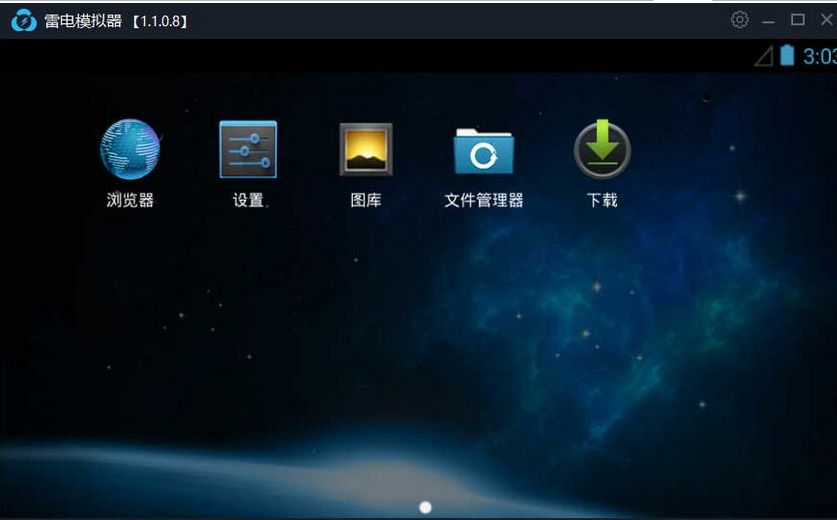
Task: Click the 文件管理器 label text
Action: 484,200
